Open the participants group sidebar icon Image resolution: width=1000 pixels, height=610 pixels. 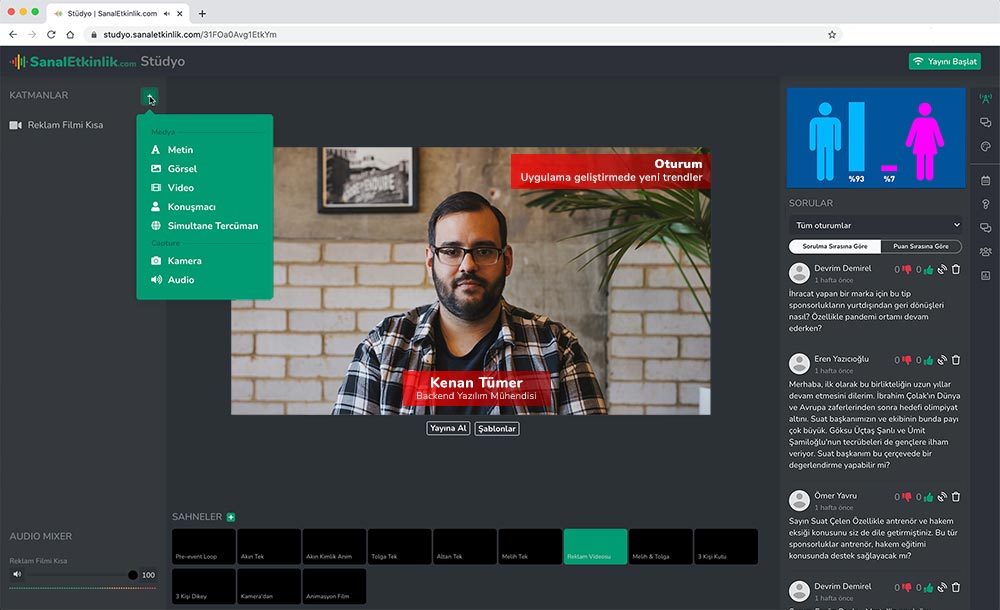(985, 251)
